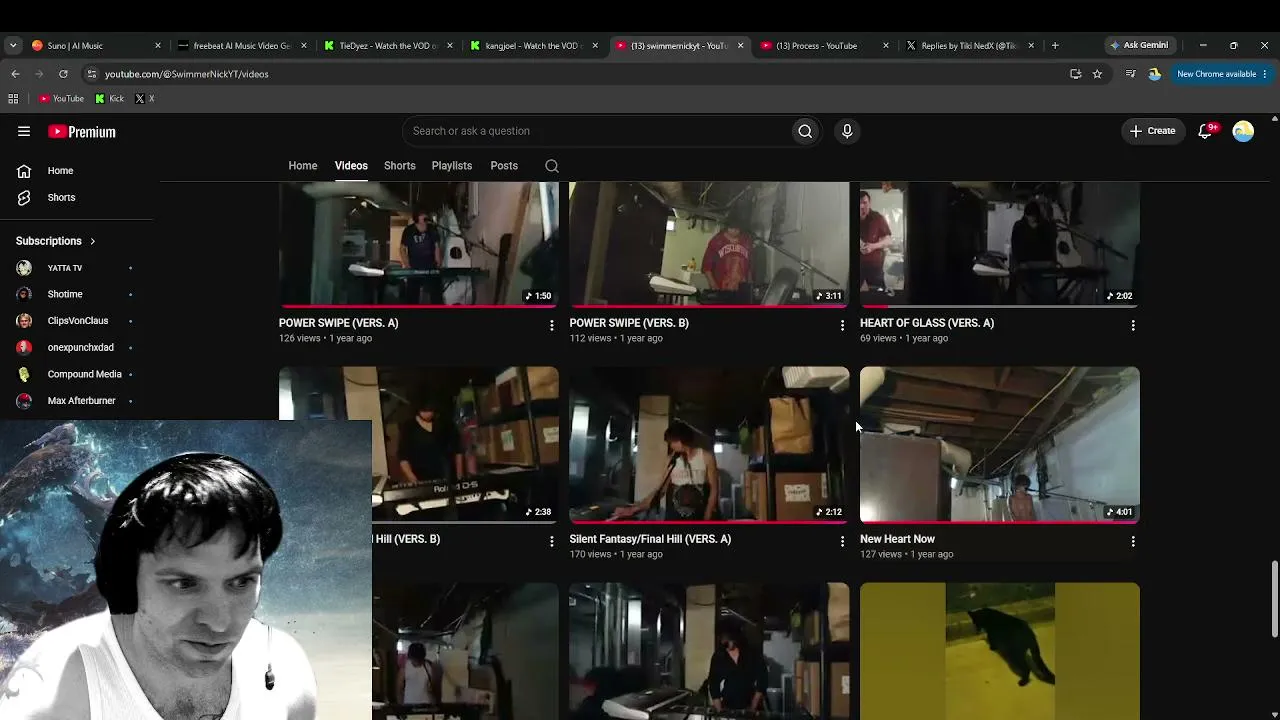Viewport: 1280px width, 720px height.
Task: Open the tab search dropdown arrow
Action: click(13, 45)
